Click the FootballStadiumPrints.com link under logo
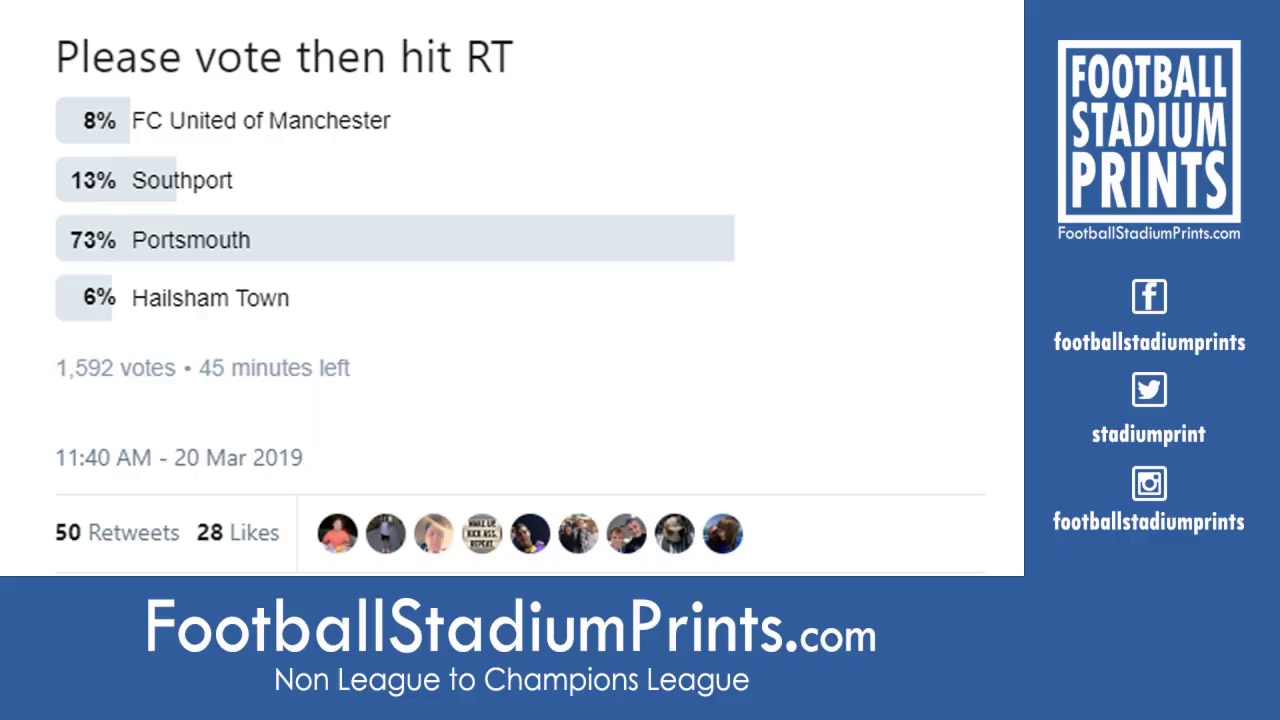Viewport: 1280px width, 720px height. [1149, 233]
